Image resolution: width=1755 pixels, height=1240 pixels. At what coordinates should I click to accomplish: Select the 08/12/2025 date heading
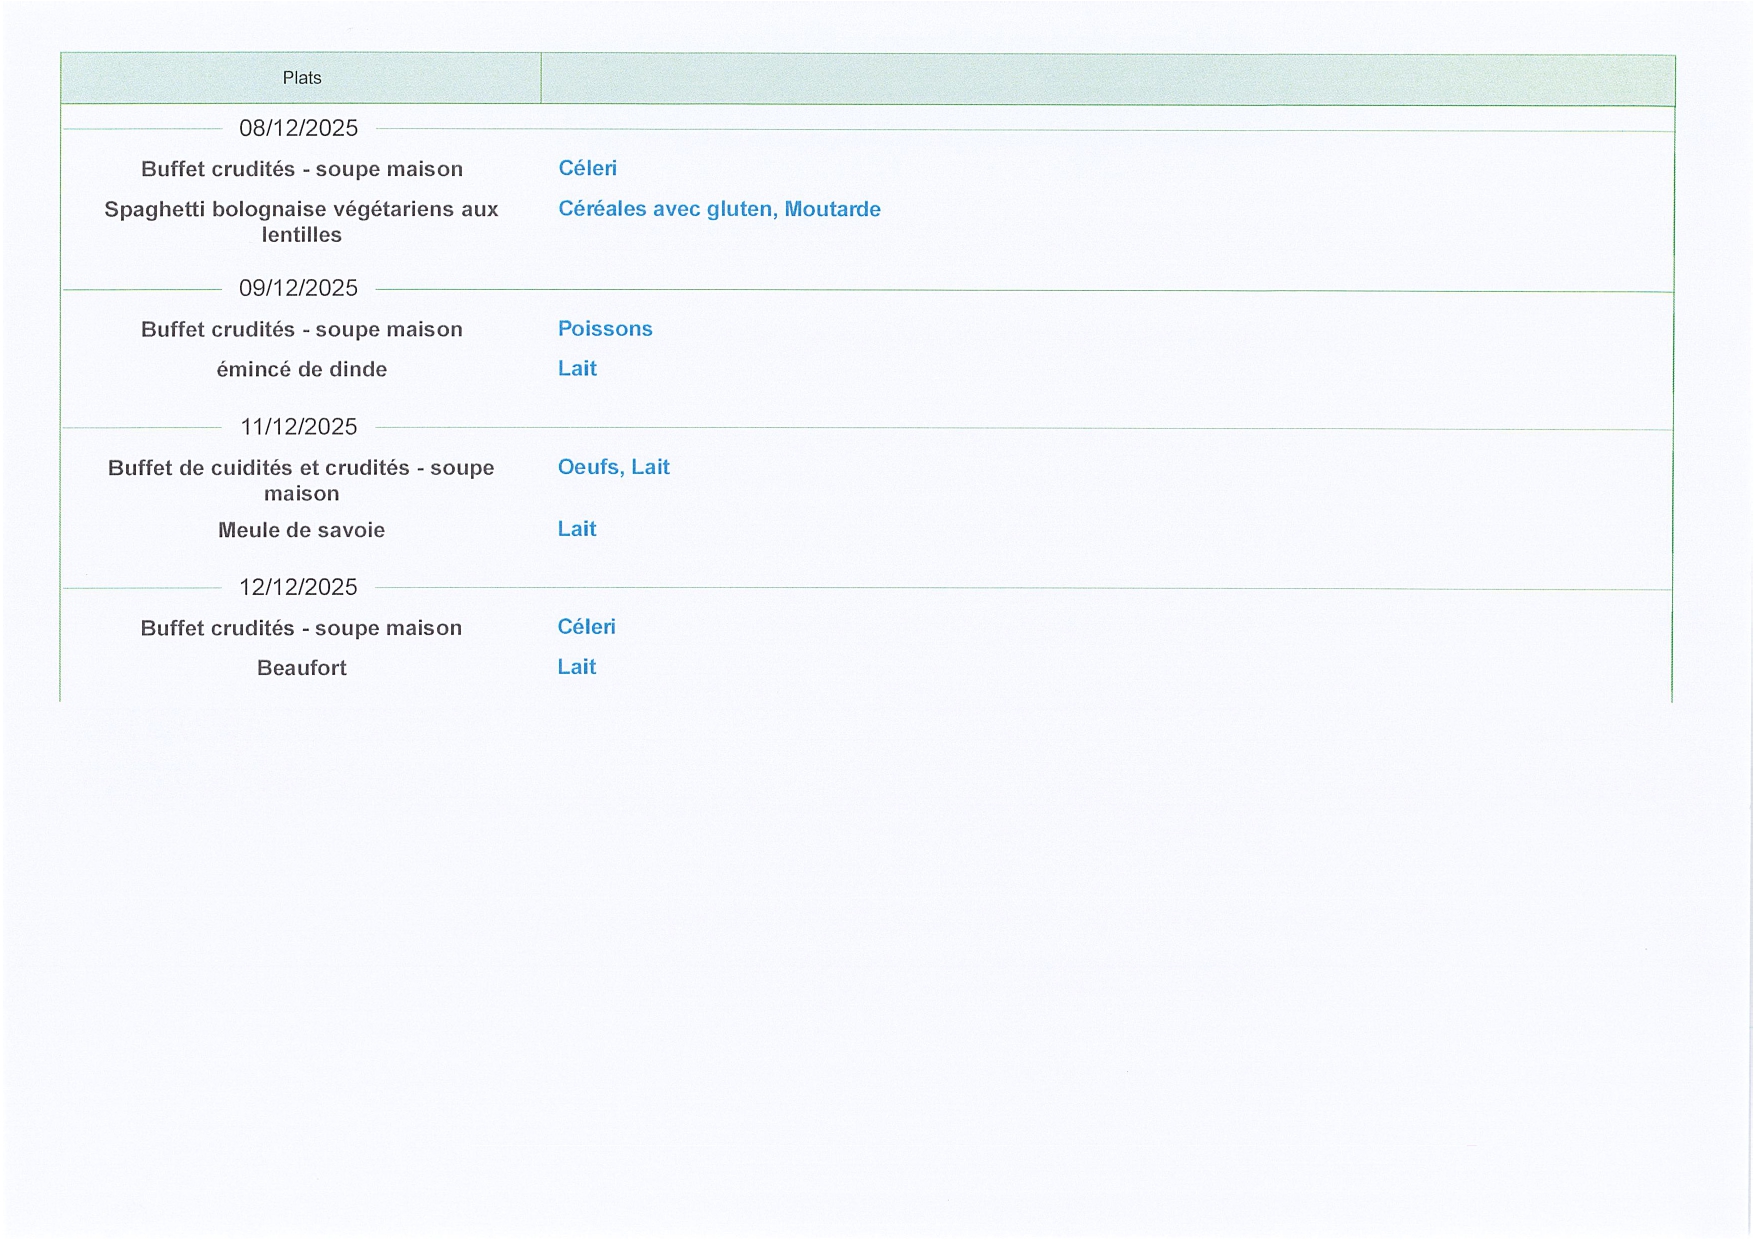click(298, 128)
